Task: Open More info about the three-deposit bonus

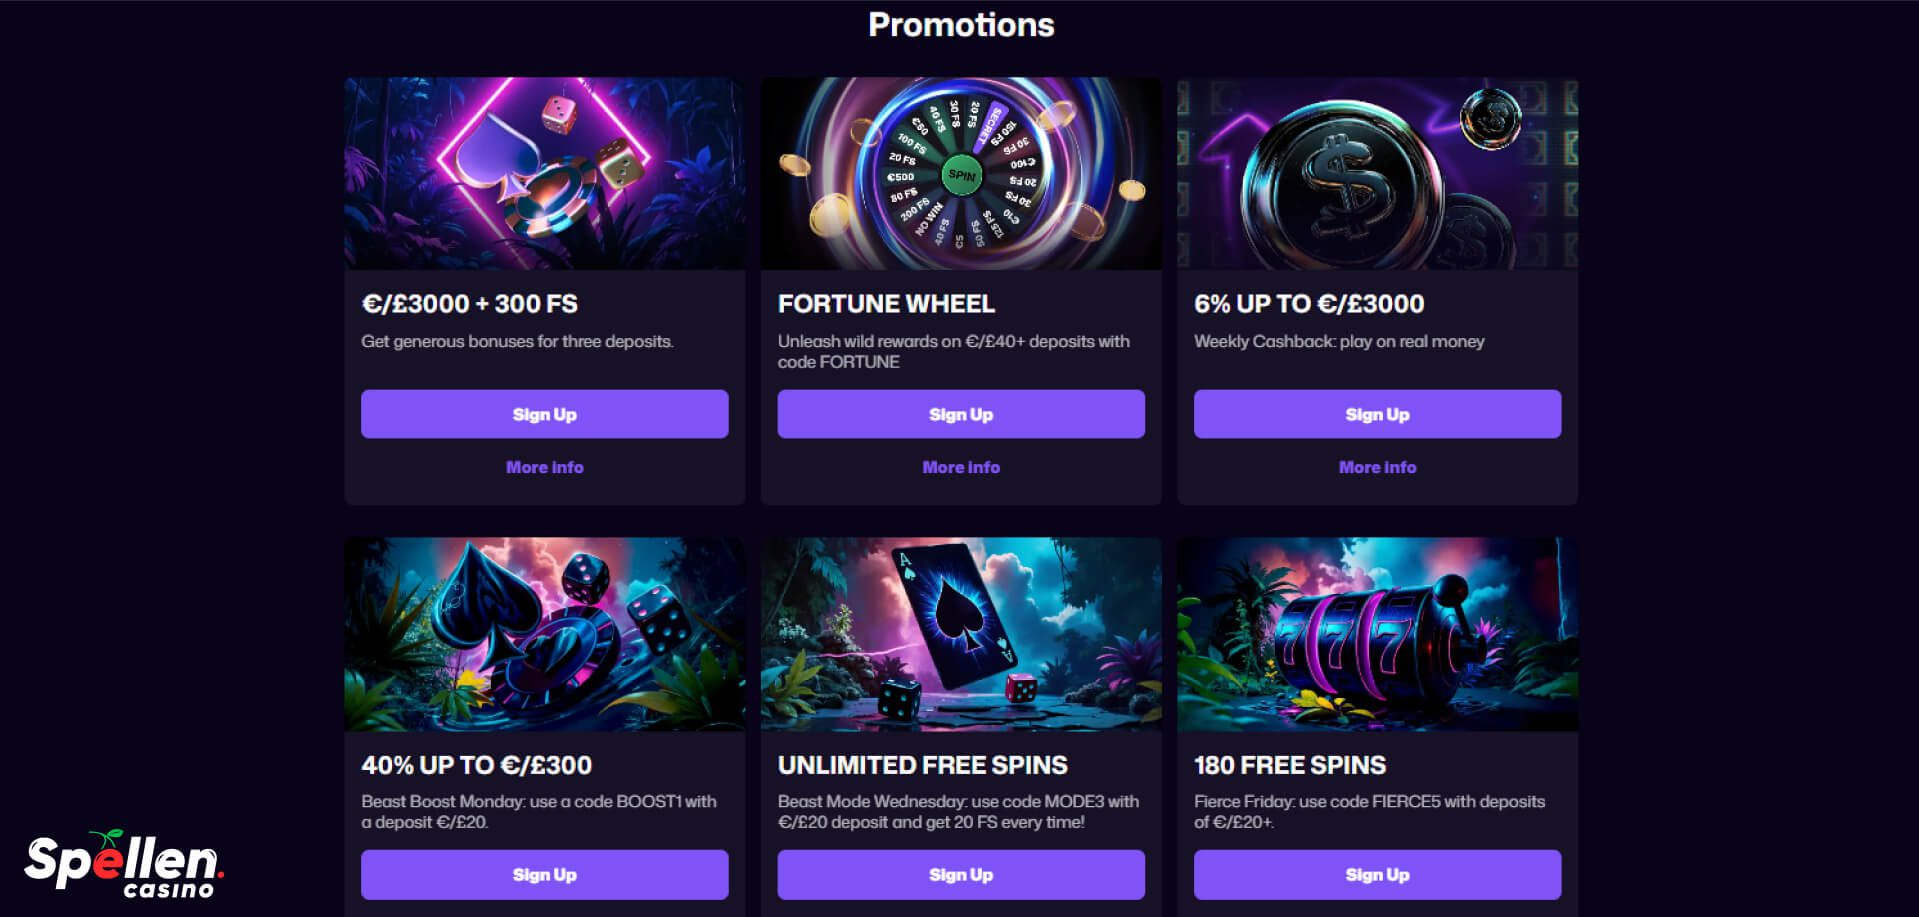Action: (x=545, y=466)
